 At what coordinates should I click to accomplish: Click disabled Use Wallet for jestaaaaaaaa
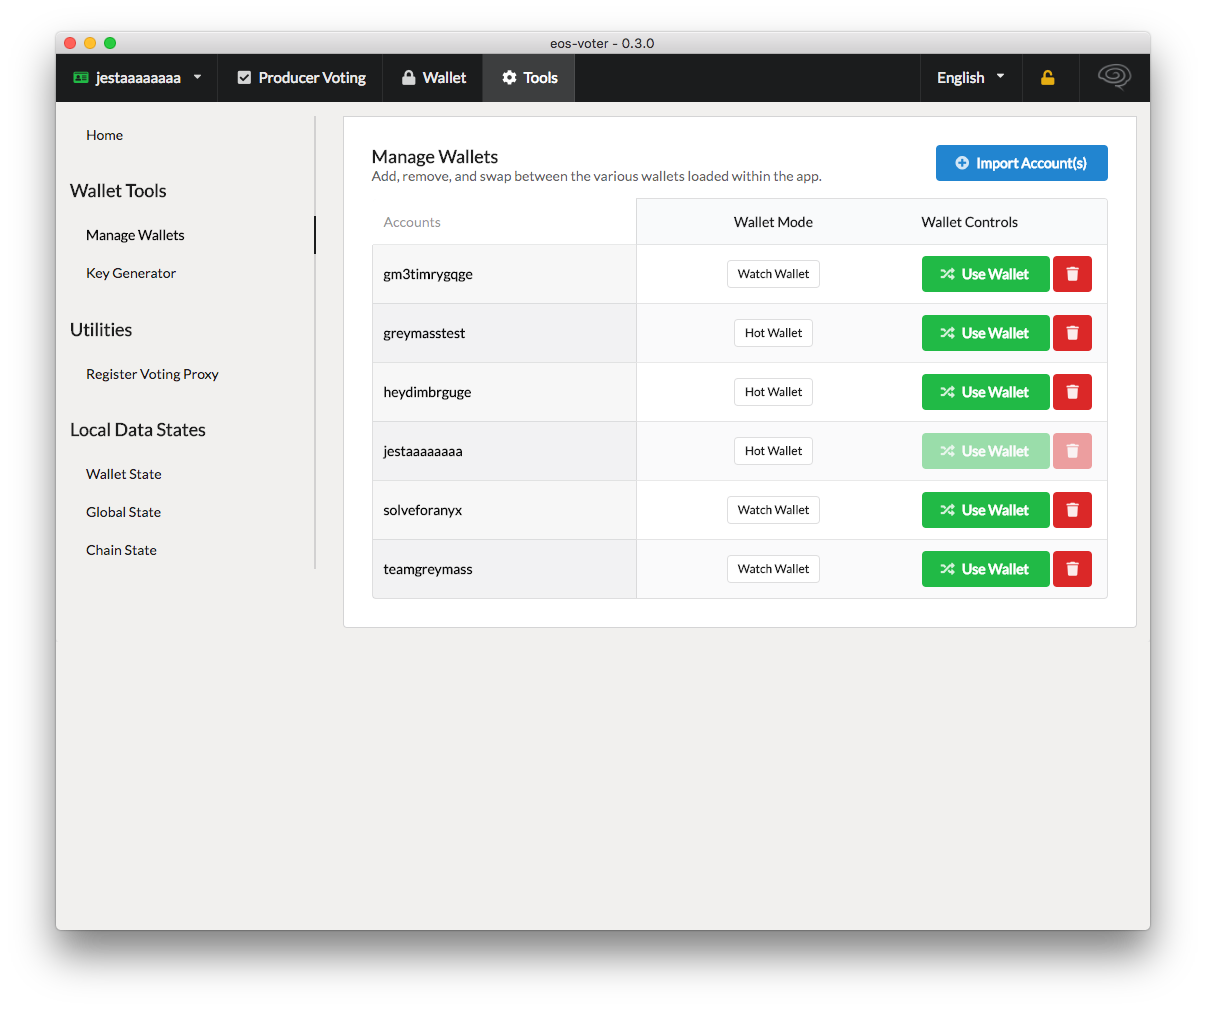click(x=985, y=451)
